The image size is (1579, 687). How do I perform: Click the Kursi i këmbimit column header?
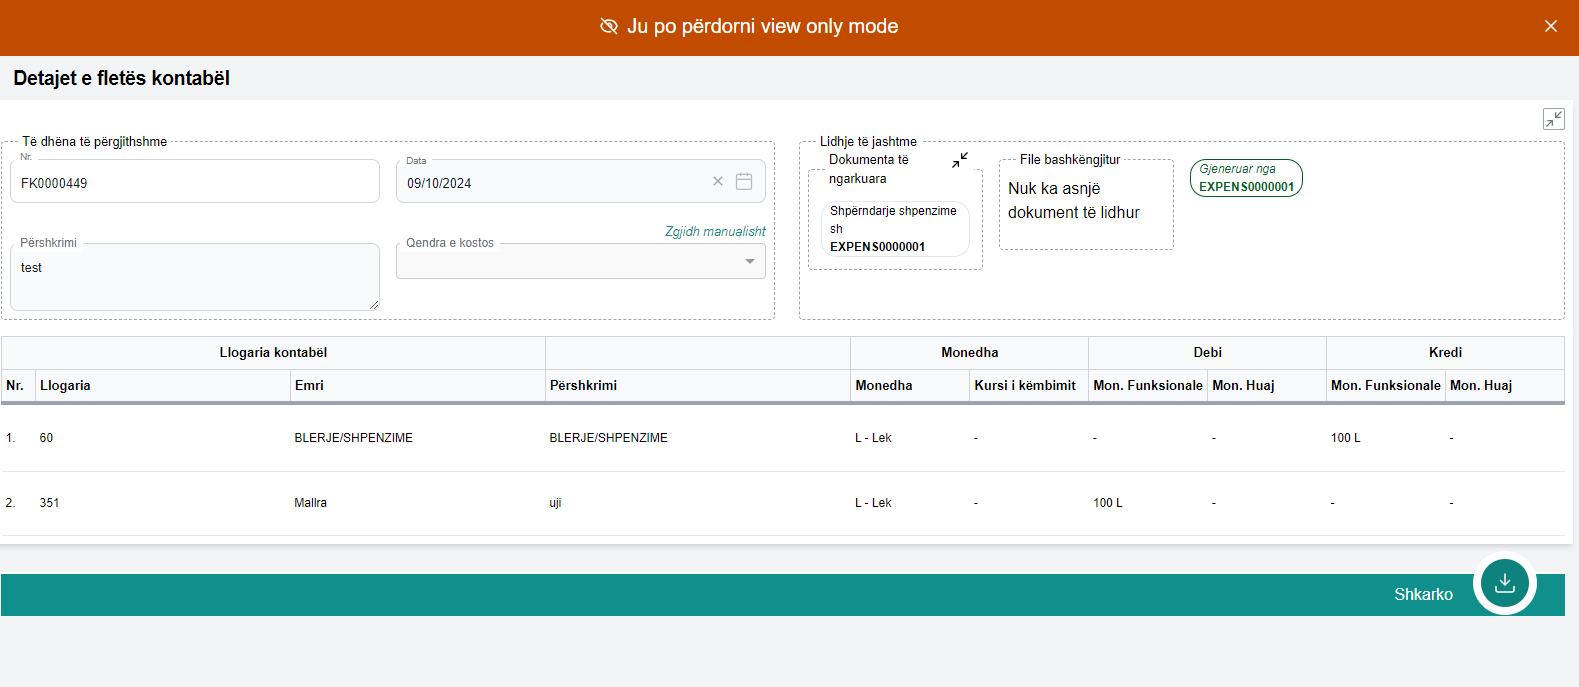pyautogui.click(x=1025, y=386)
